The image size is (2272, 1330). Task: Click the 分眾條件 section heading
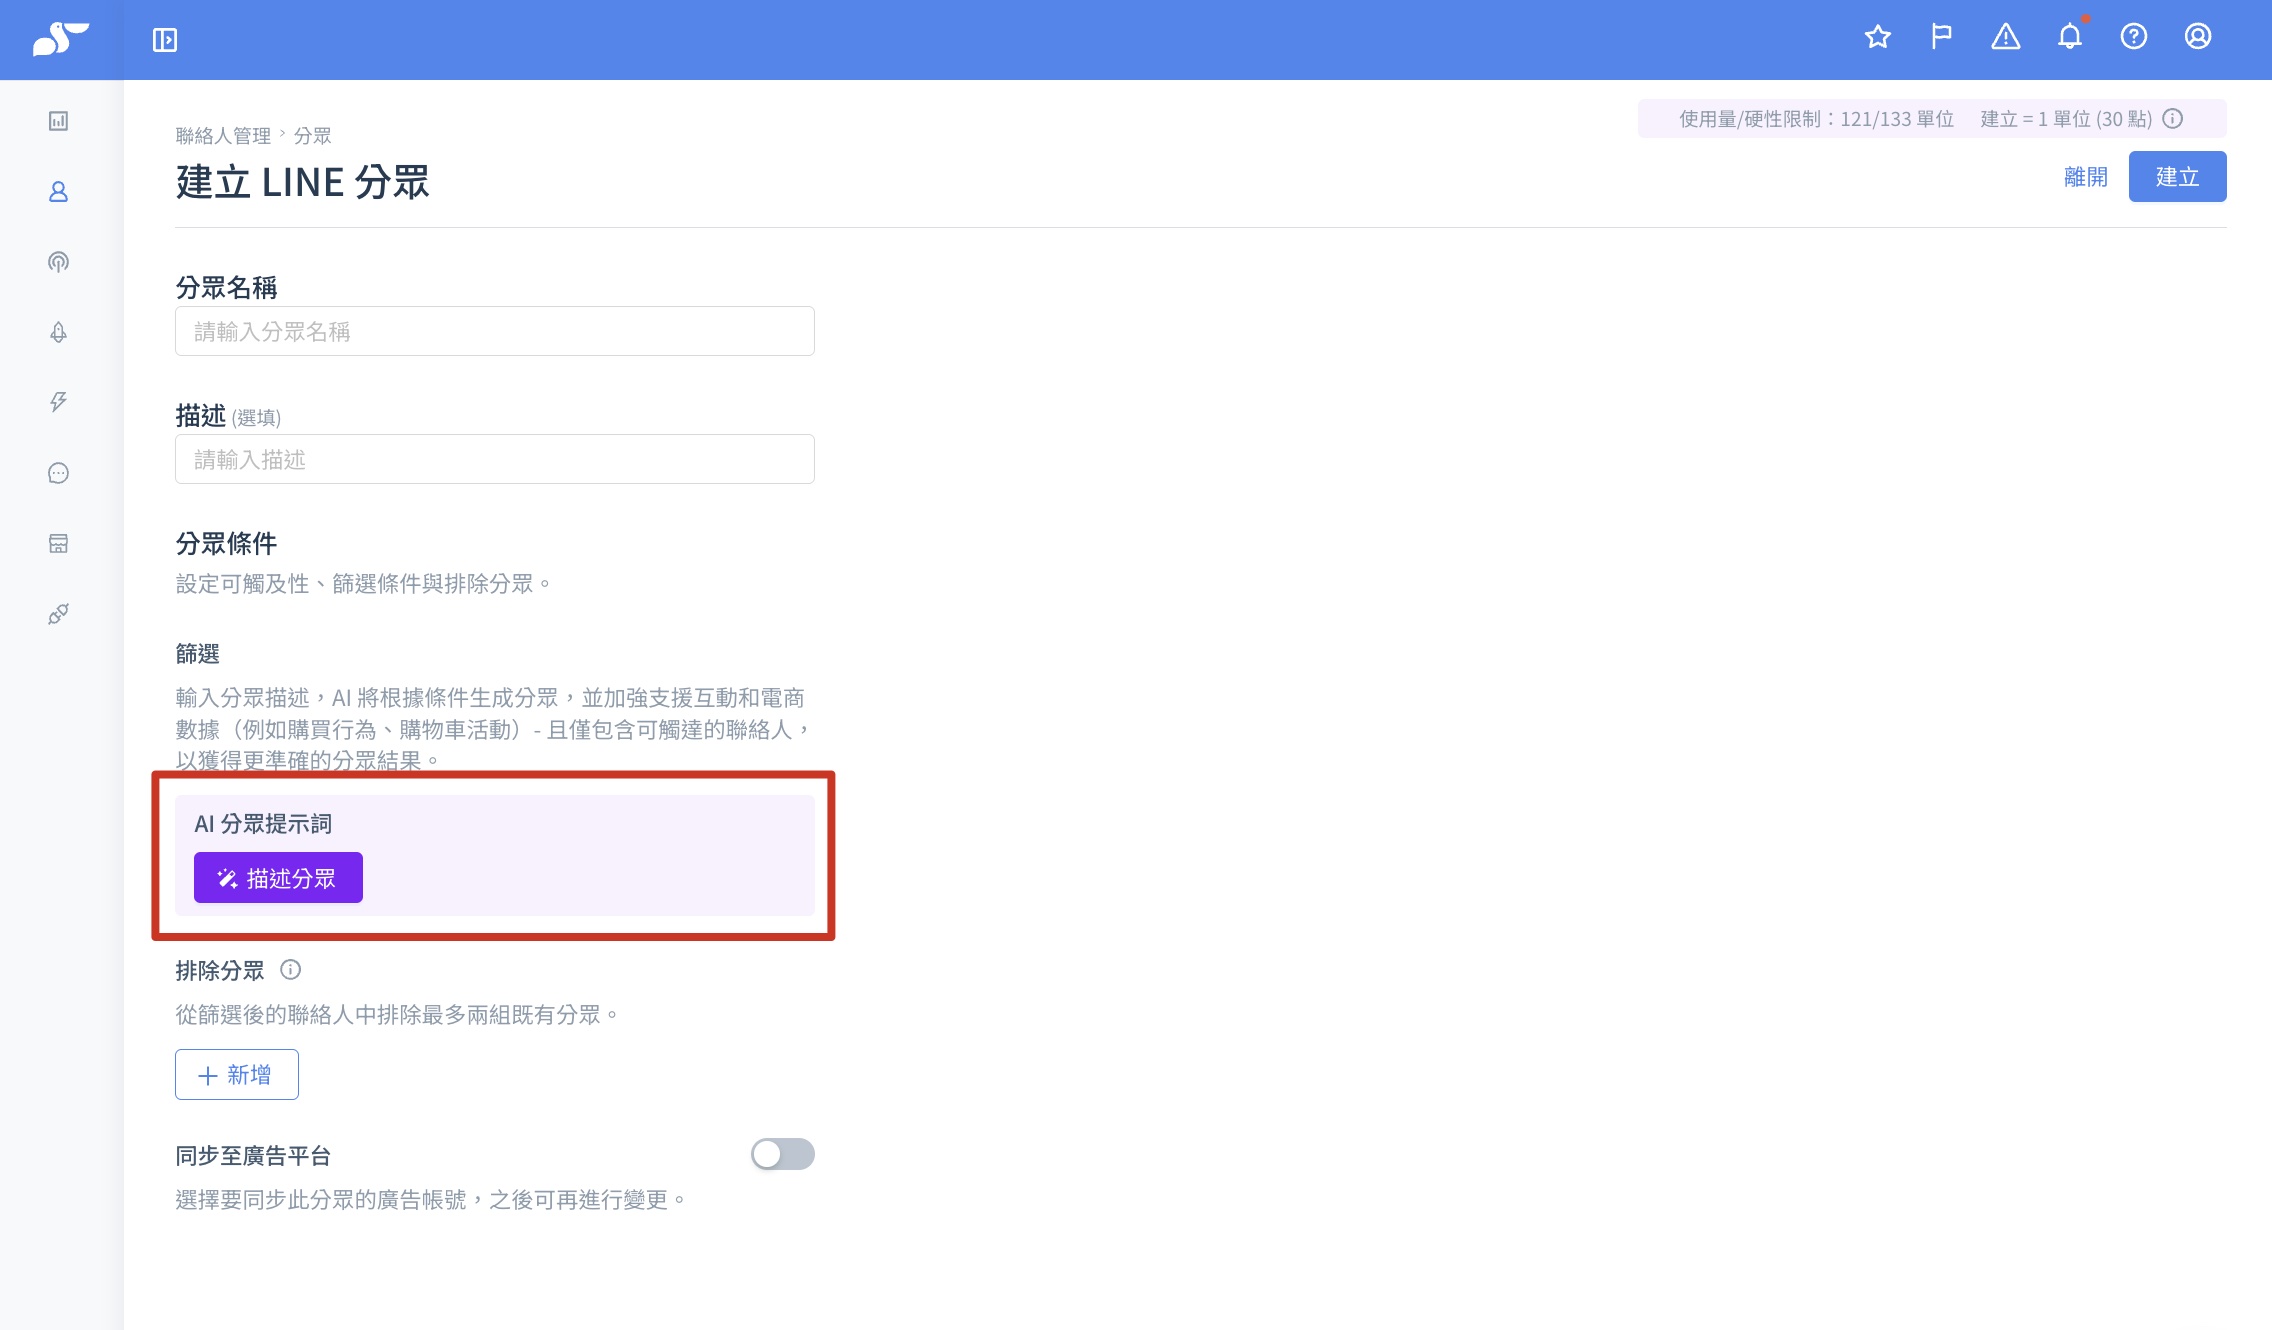226,544
